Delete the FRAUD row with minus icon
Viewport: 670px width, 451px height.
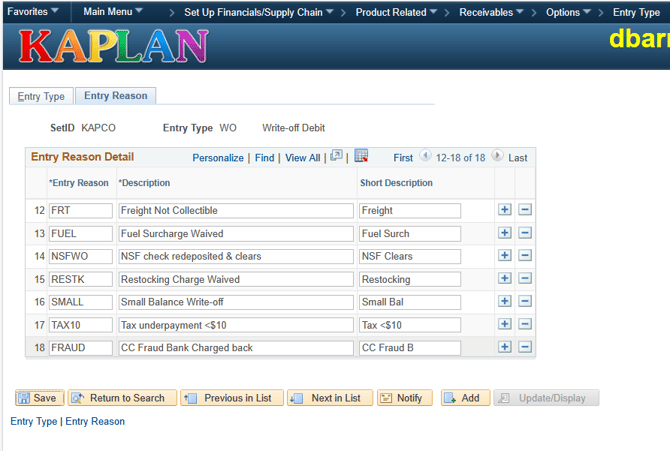pos(525,347)
